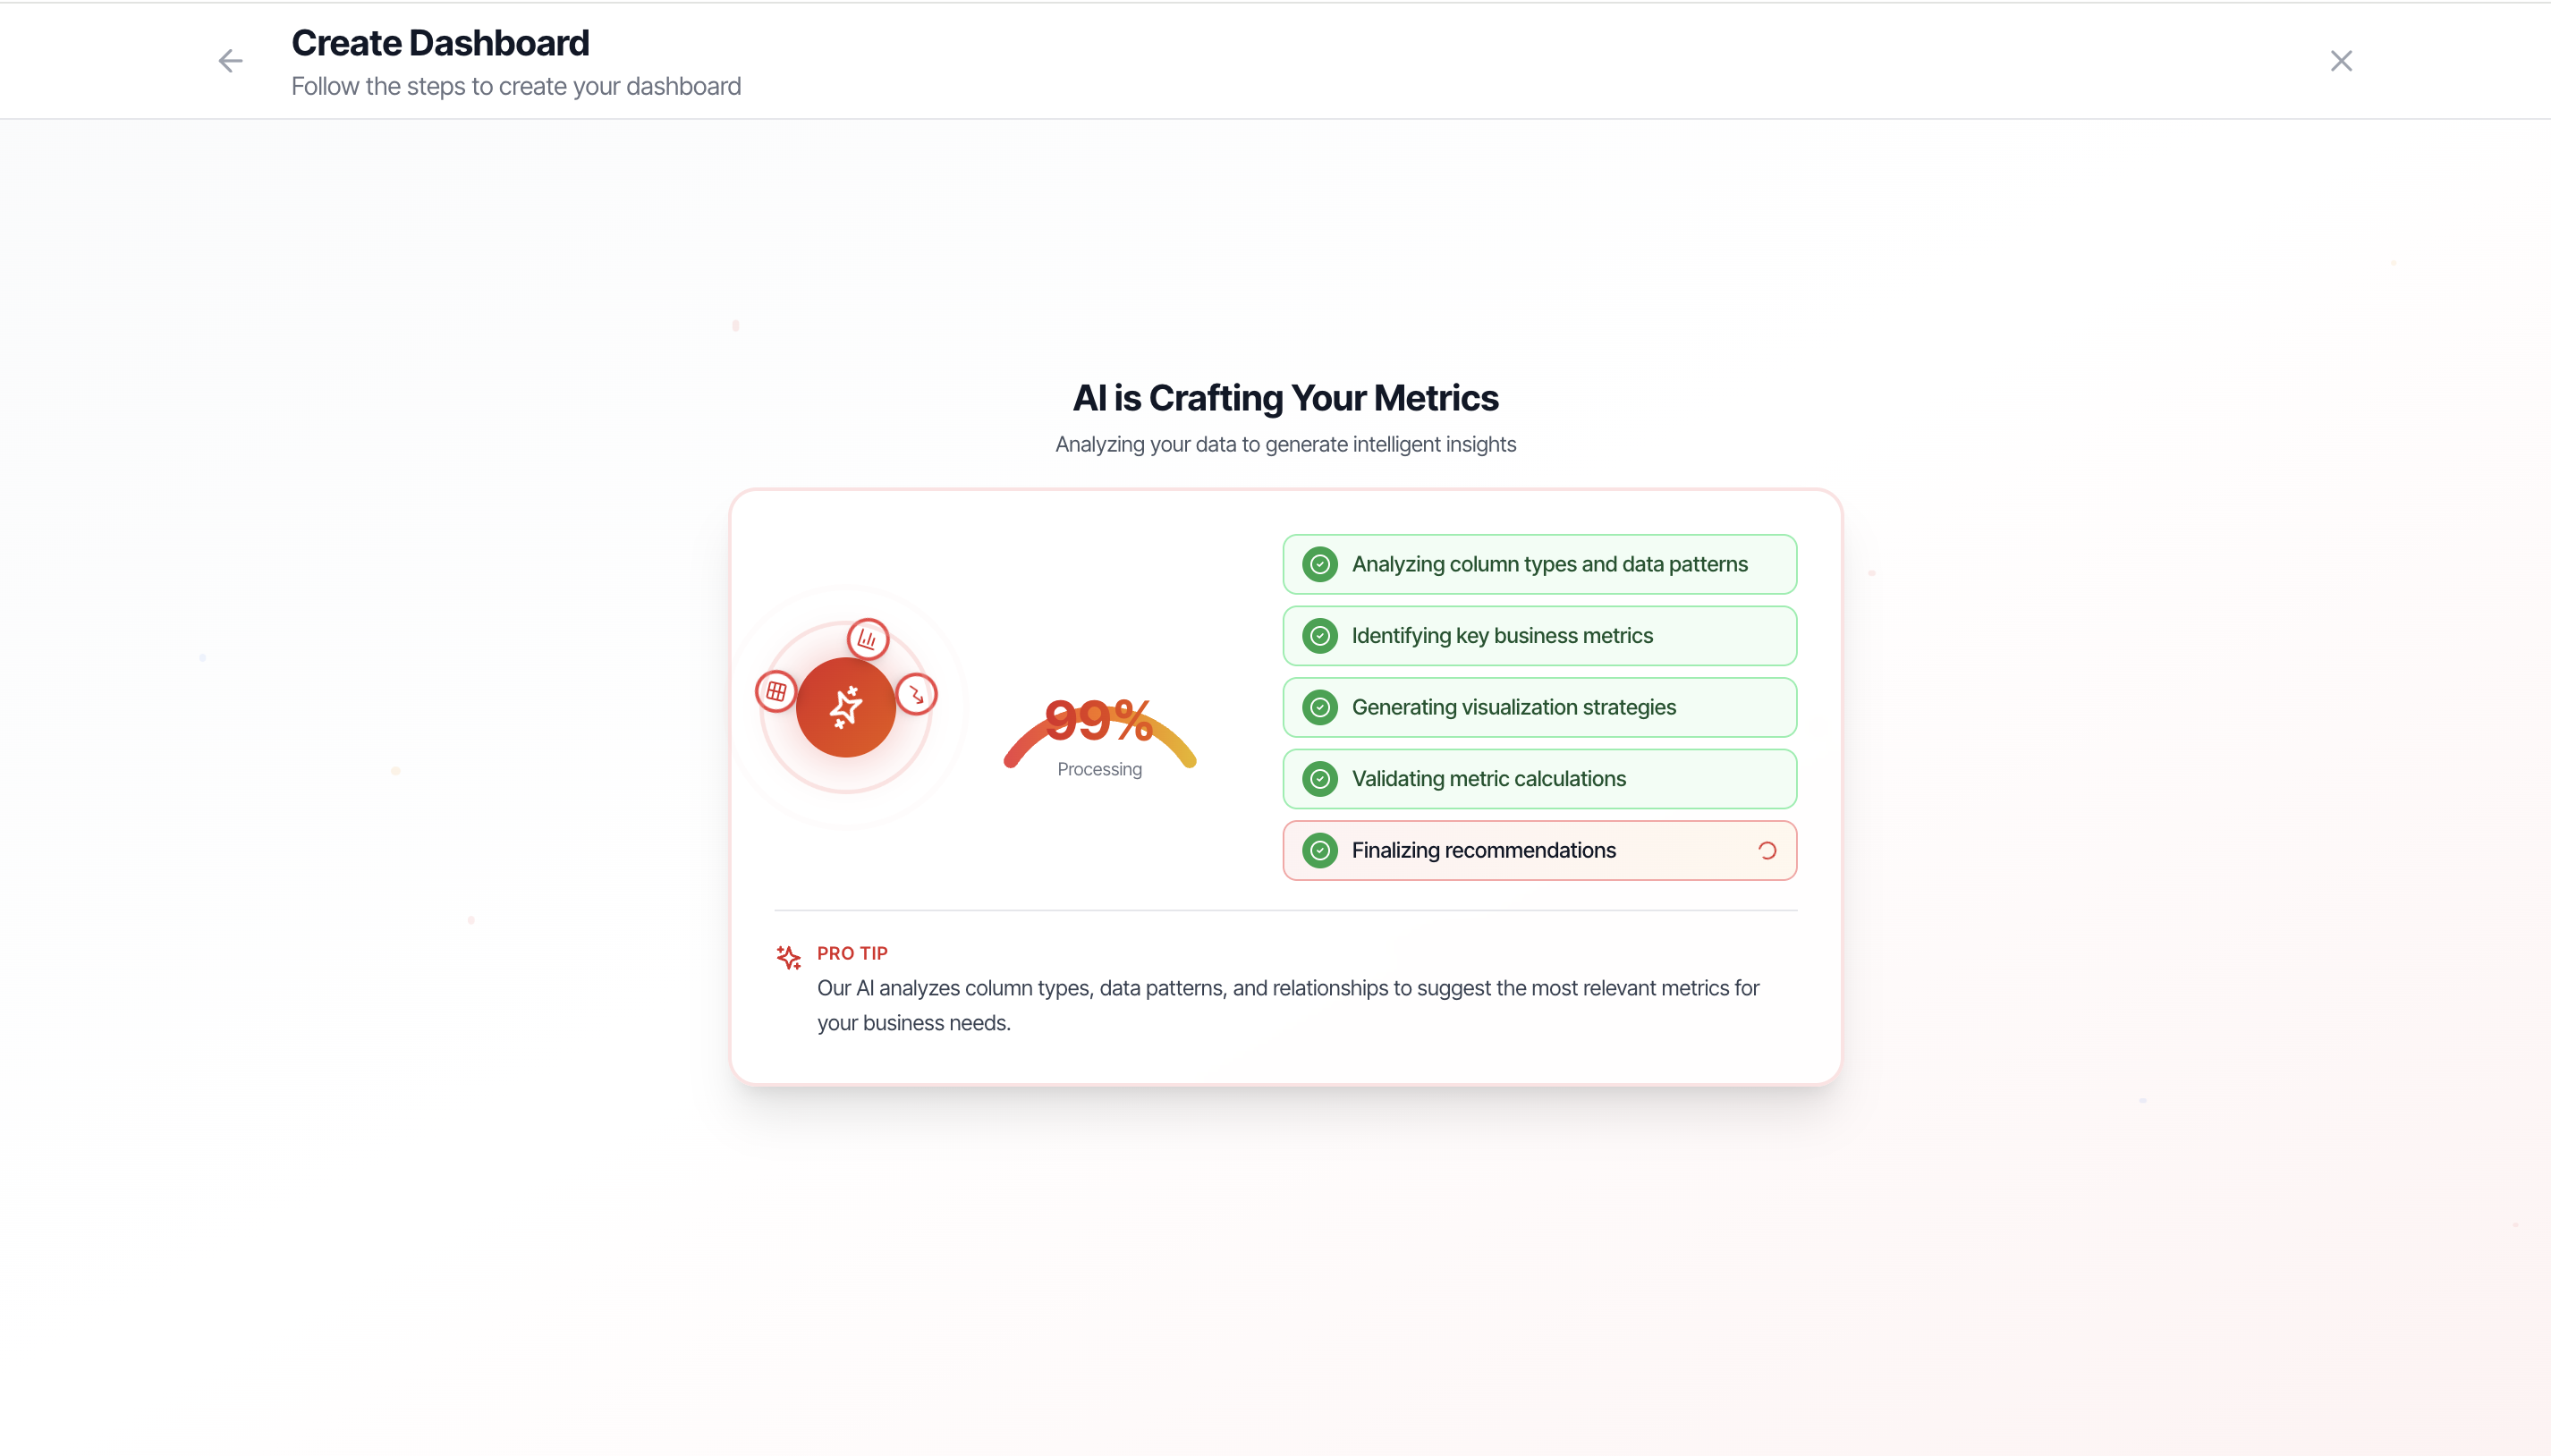This screenshot has width=2551, height=1456.
Task: Click the checkmark beside Analyzing column types
Action: (x=1318, y=564)
